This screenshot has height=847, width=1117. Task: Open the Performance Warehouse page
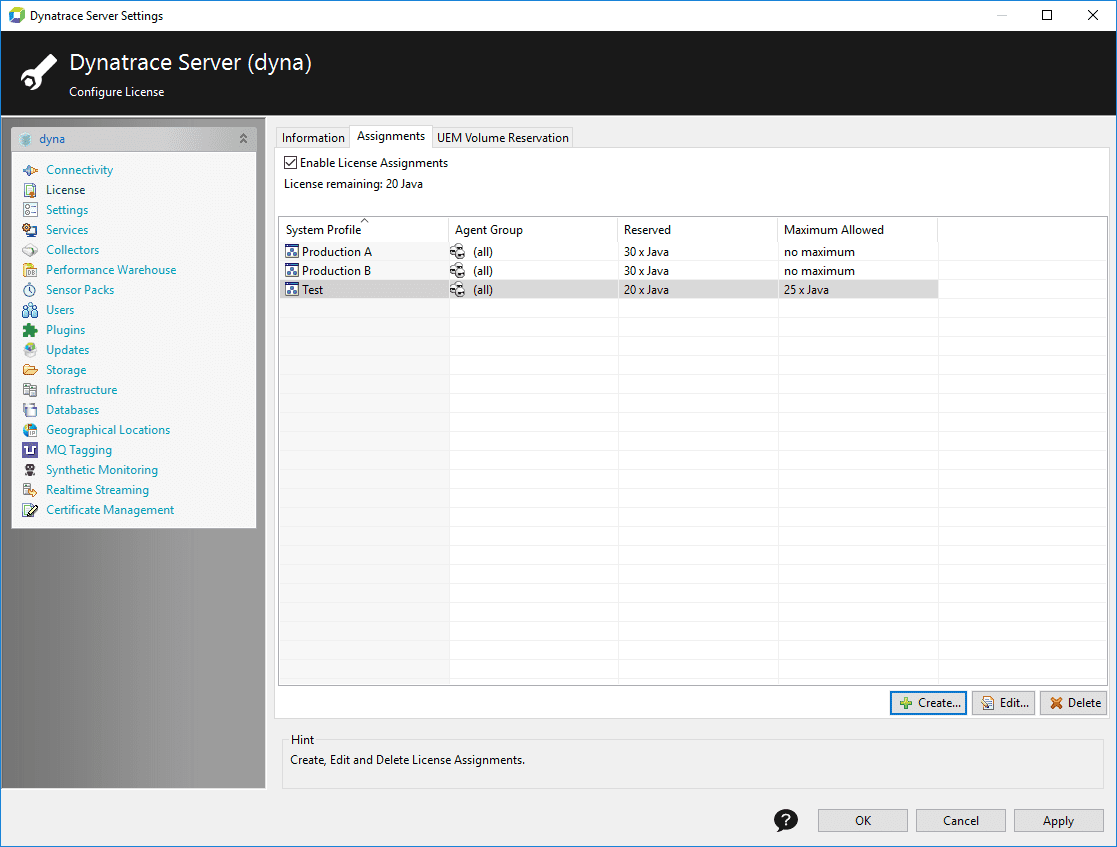point(111,270)
